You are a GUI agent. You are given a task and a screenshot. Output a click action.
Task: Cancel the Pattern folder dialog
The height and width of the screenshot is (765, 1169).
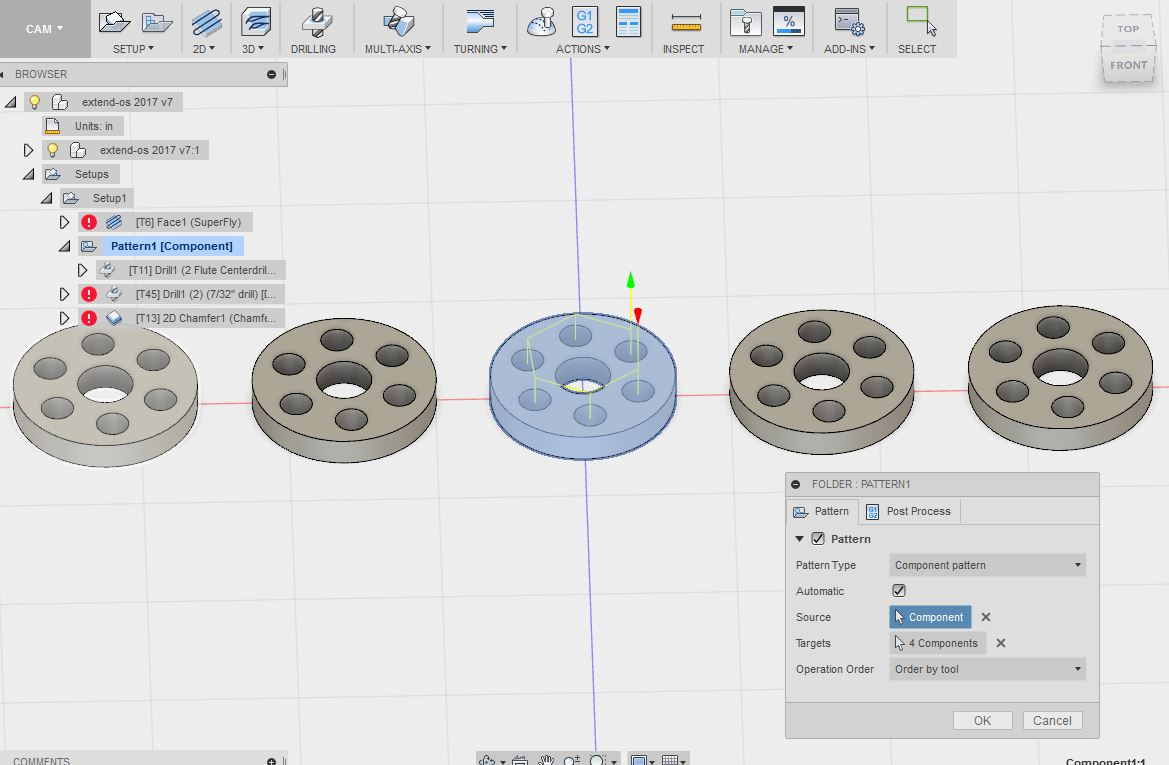pyautogui.click(x=1051, y=720)
